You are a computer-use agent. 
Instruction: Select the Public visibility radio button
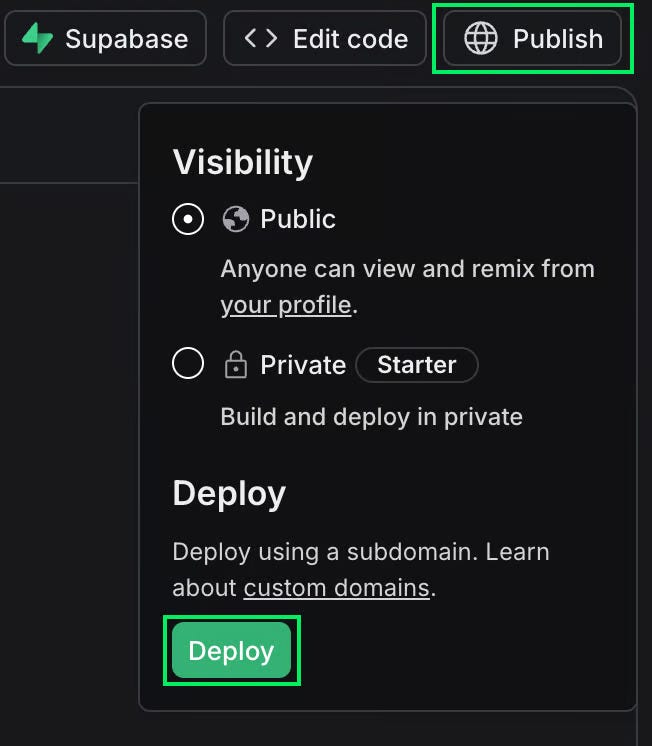[188, 219]
